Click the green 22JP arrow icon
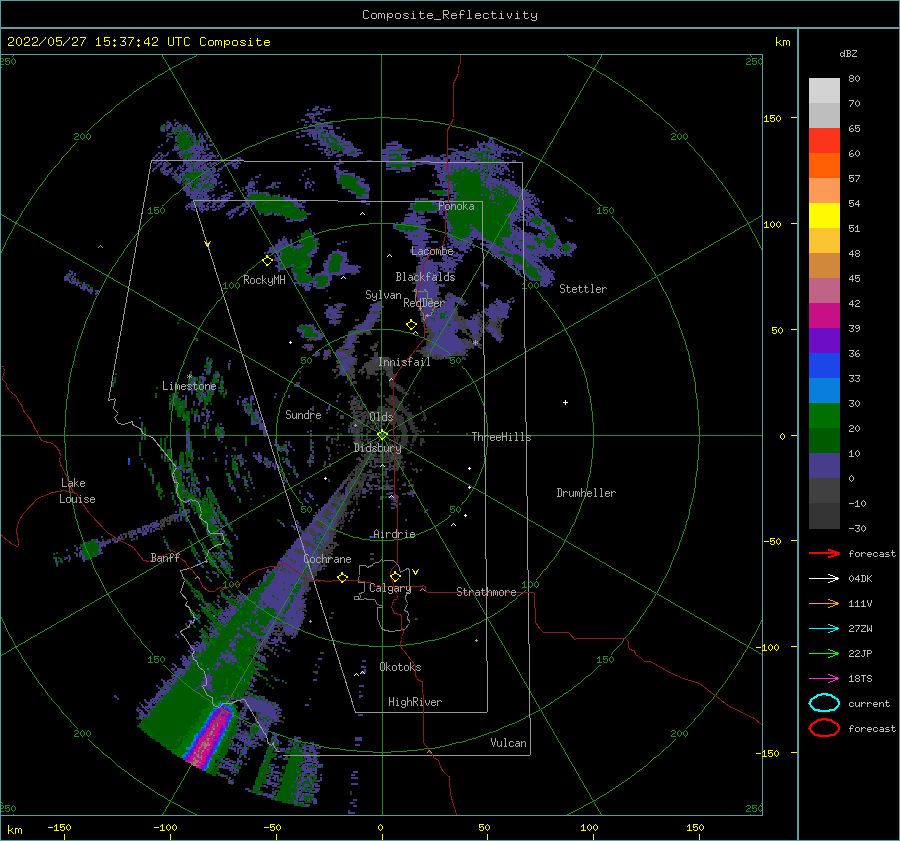Screen dimensions: 900x841 824,653
